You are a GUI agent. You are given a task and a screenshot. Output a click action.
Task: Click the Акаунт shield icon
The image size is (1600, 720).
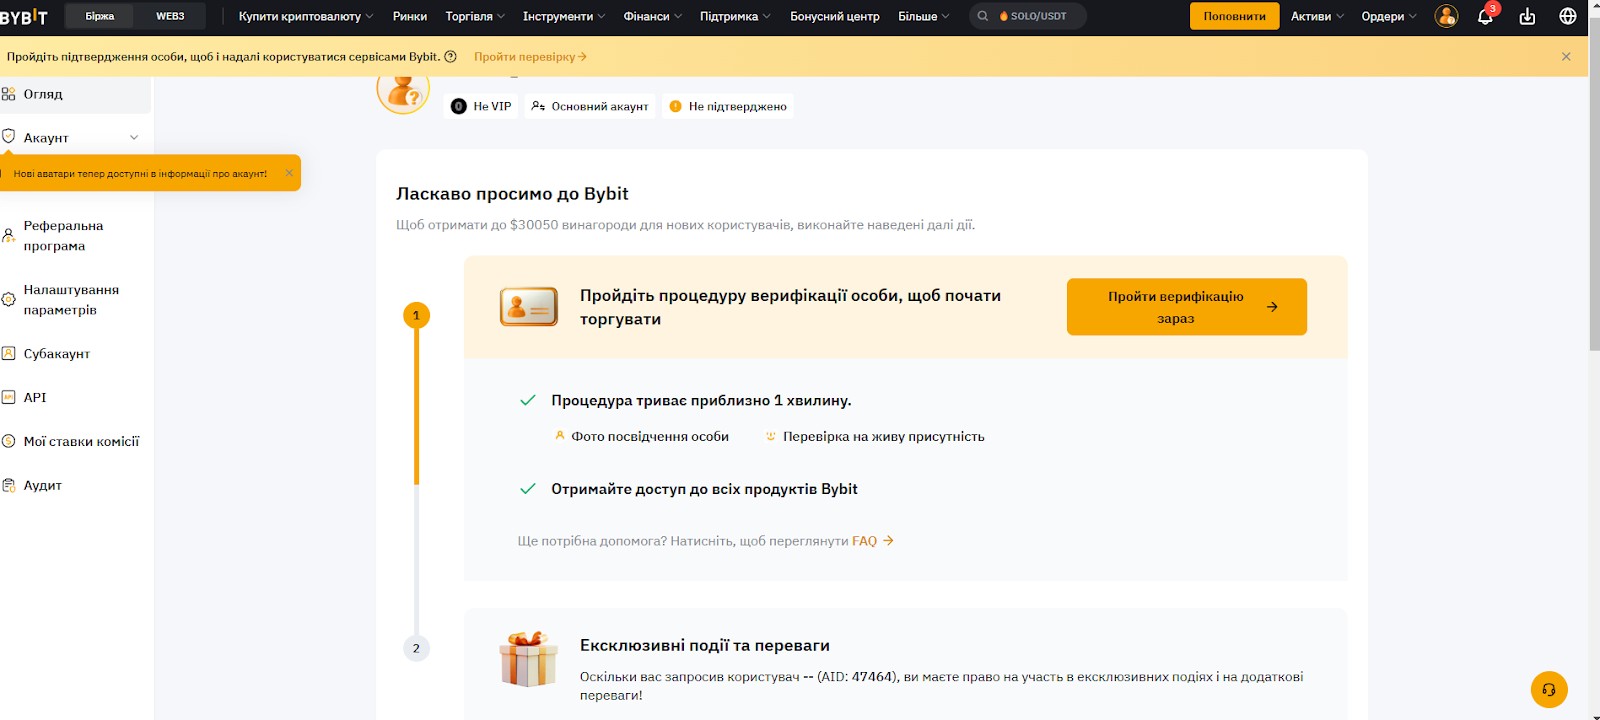tap(8, 137)
